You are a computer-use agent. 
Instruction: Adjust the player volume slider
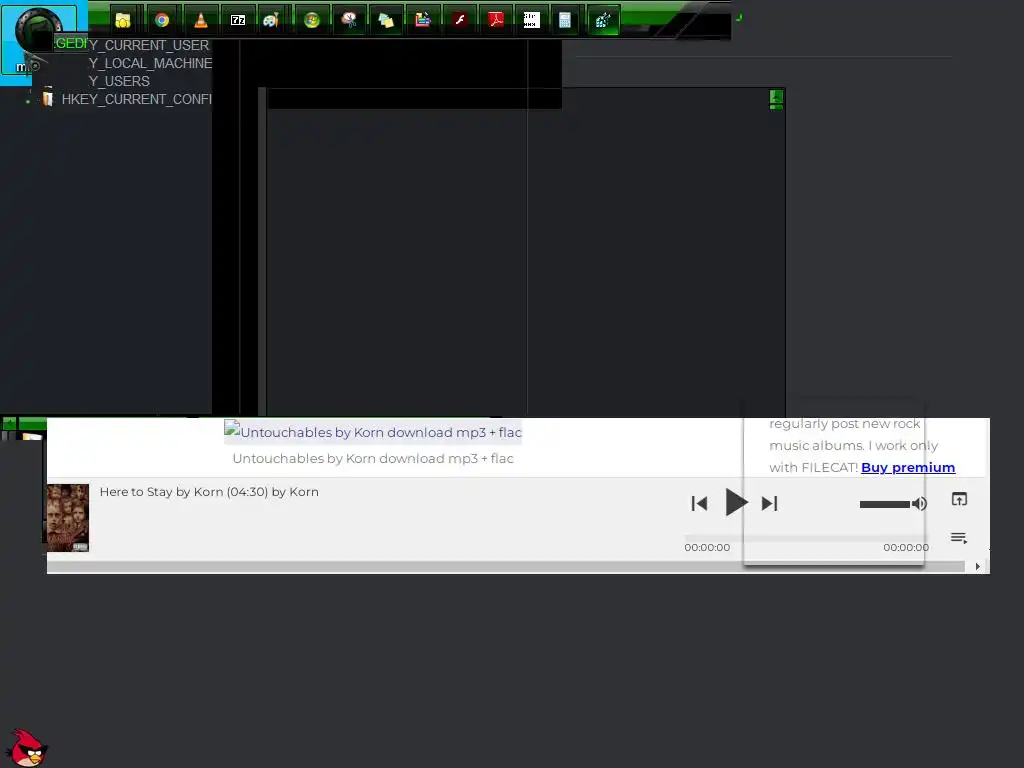pos(885,504)
